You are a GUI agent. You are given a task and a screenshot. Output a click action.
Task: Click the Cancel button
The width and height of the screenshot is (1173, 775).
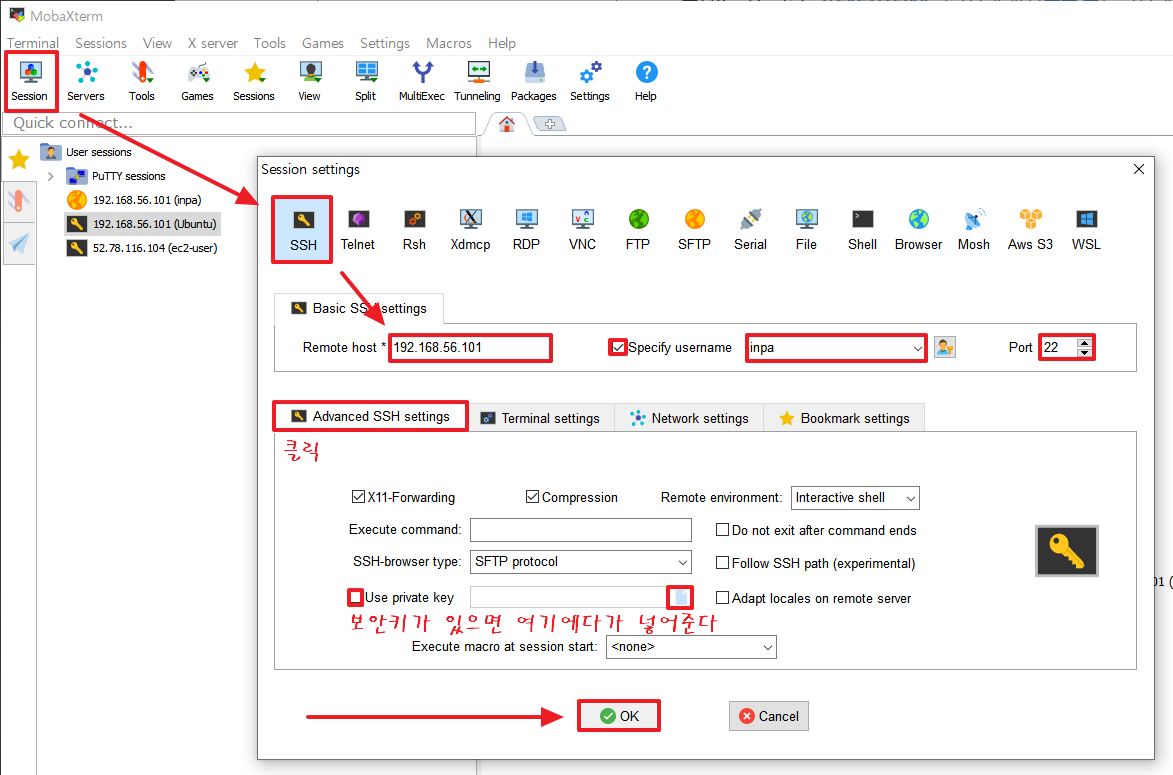click(x=769, y=716)
